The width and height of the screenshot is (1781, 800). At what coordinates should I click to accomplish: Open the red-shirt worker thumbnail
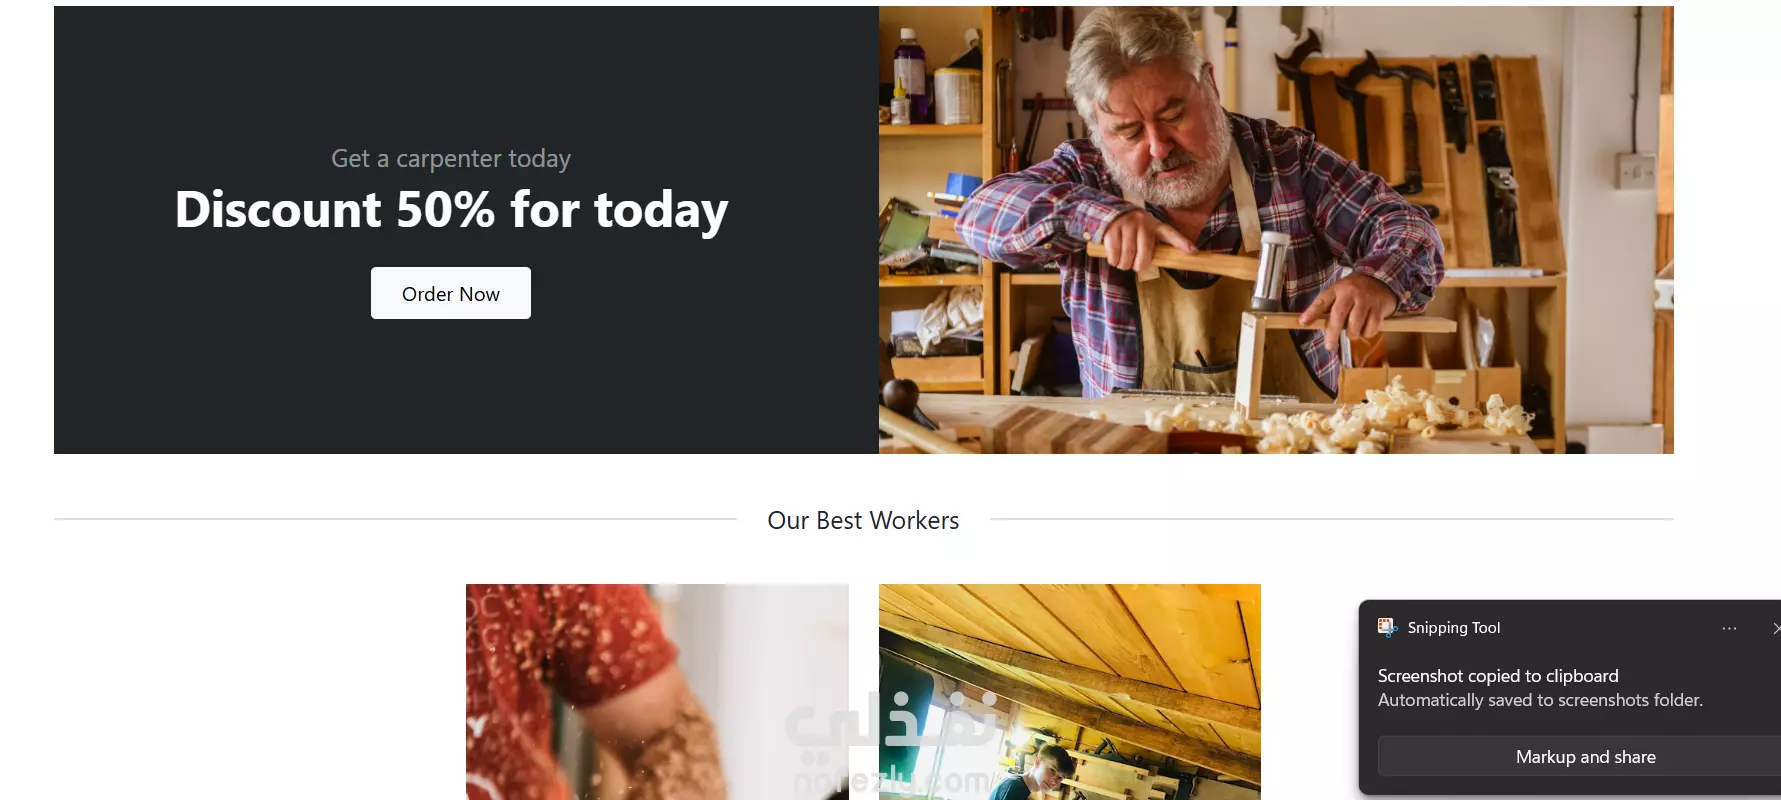(657, 692)
